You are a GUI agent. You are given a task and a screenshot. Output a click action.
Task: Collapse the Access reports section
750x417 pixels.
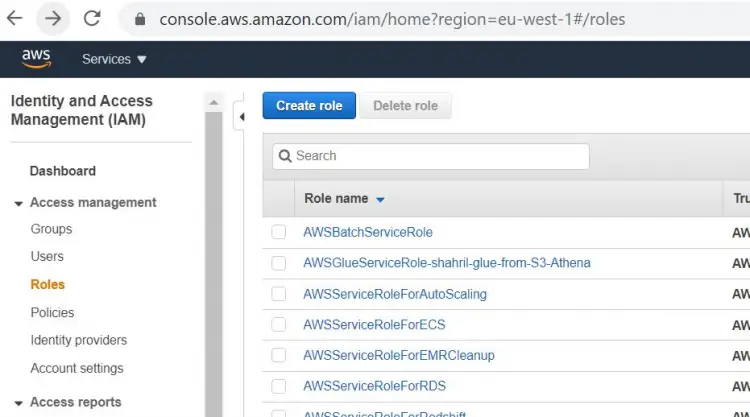pos(19,403)
